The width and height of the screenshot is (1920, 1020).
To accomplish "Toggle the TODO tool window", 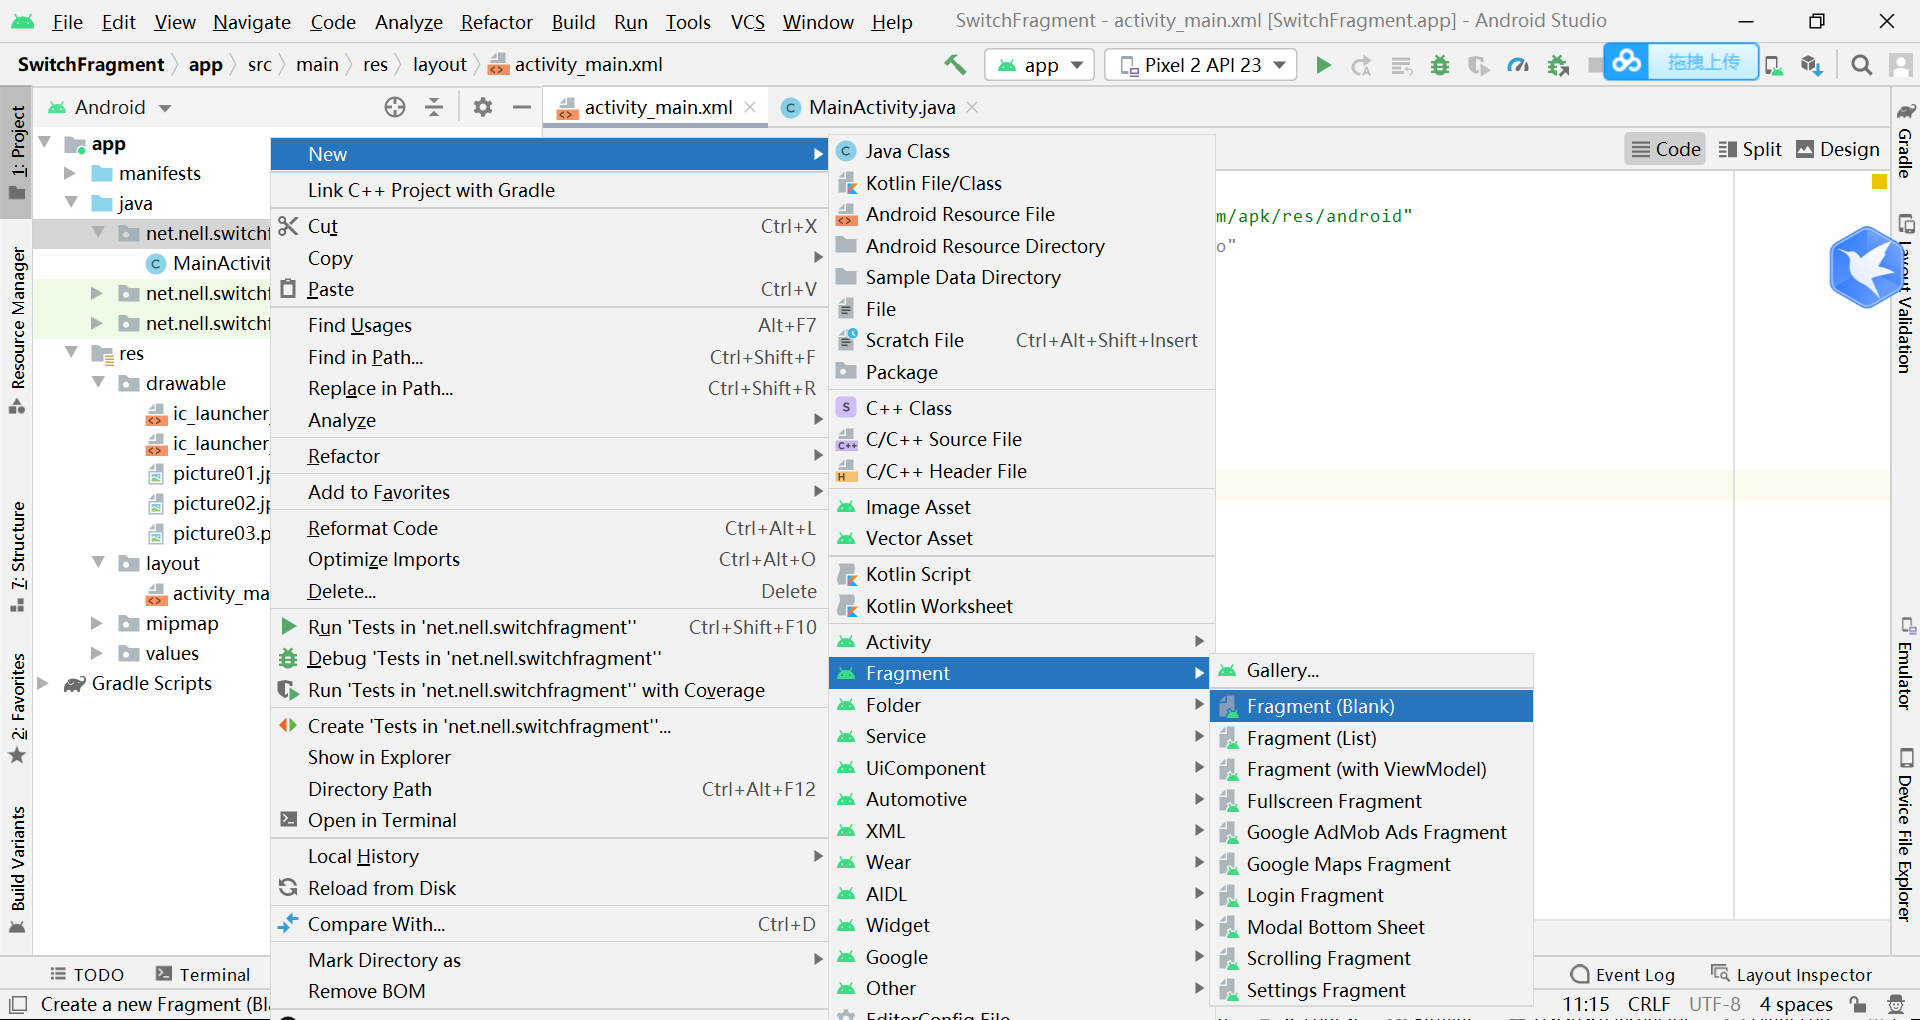I will [87, 974].
